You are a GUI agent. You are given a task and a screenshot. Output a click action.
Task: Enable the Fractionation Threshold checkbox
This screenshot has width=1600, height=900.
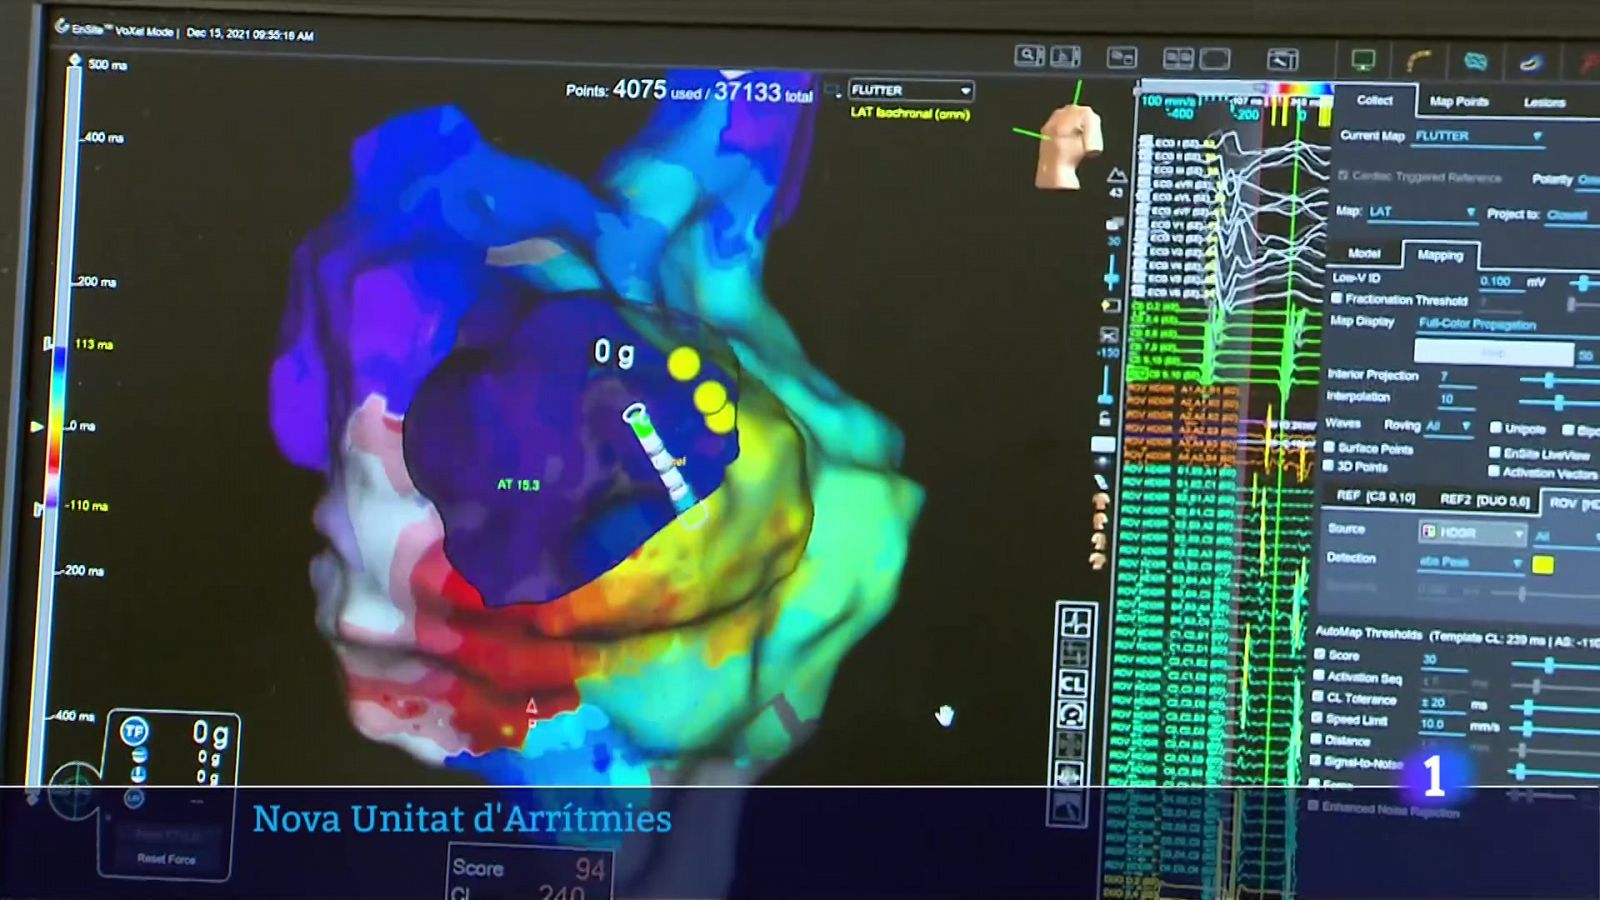coord(1337,299)
